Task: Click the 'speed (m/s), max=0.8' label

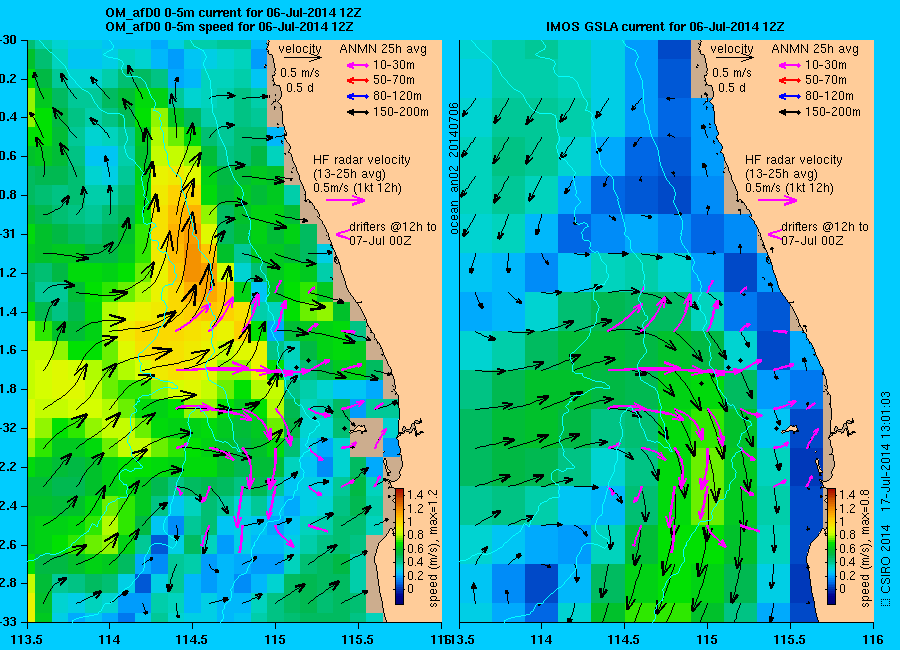Action: (866, 548)
